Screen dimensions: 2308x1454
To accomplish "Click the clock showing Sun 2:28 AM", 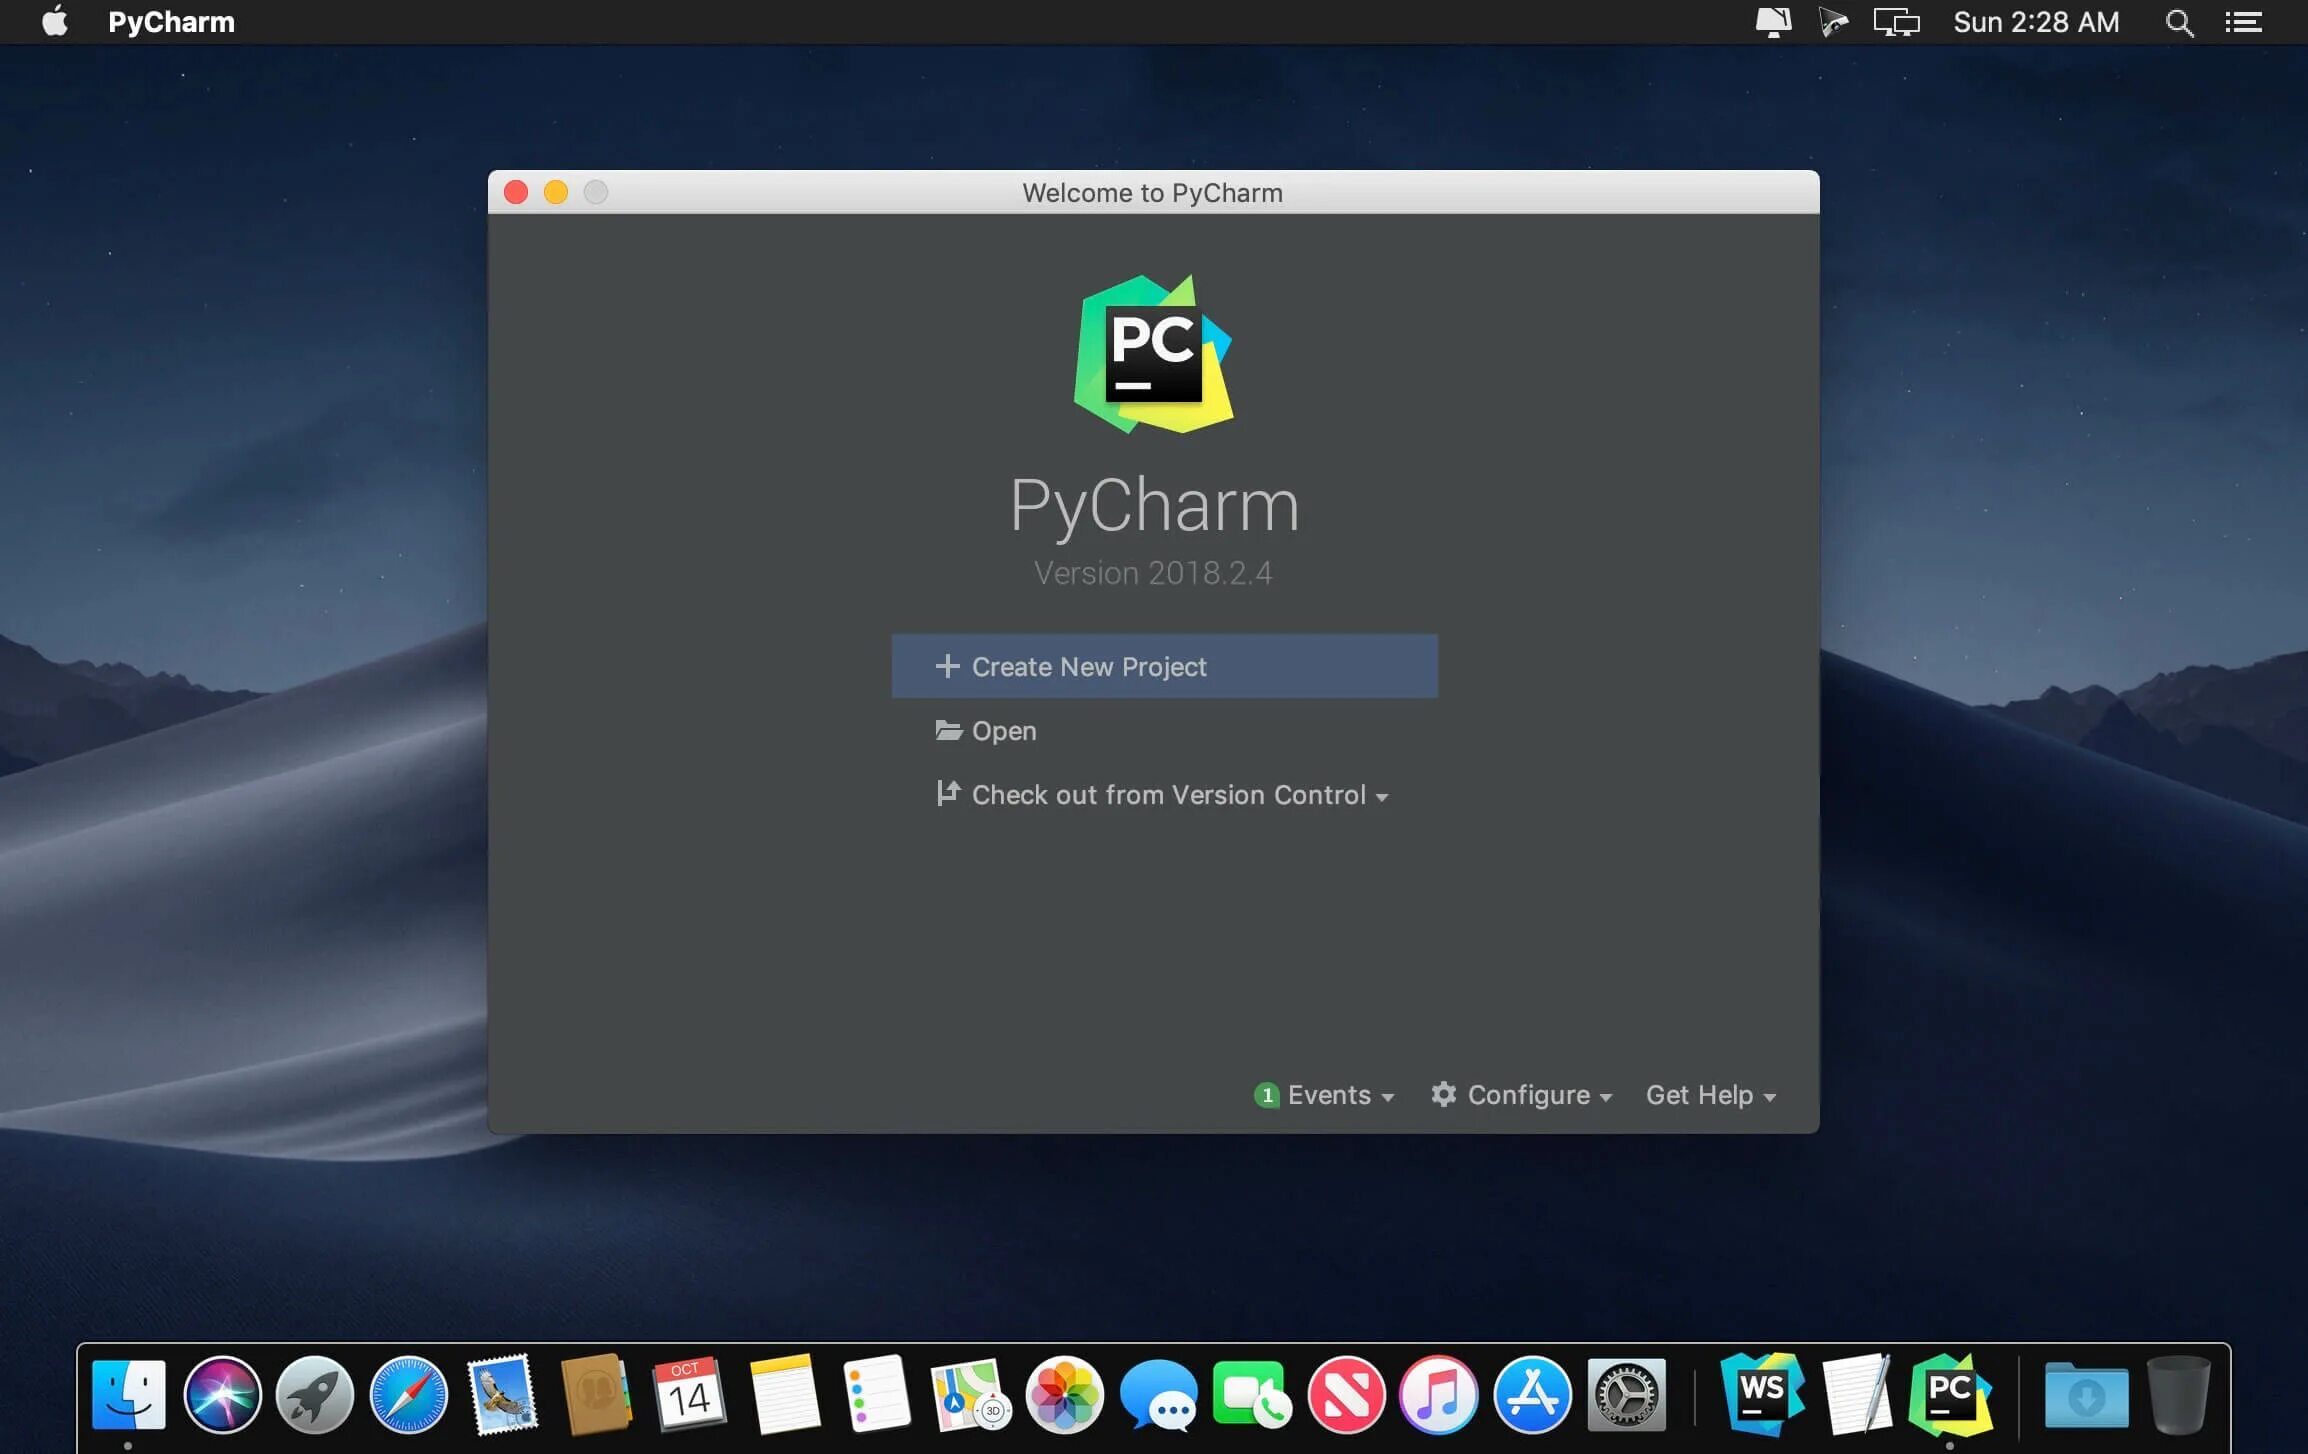I will tap(2036, 22).
